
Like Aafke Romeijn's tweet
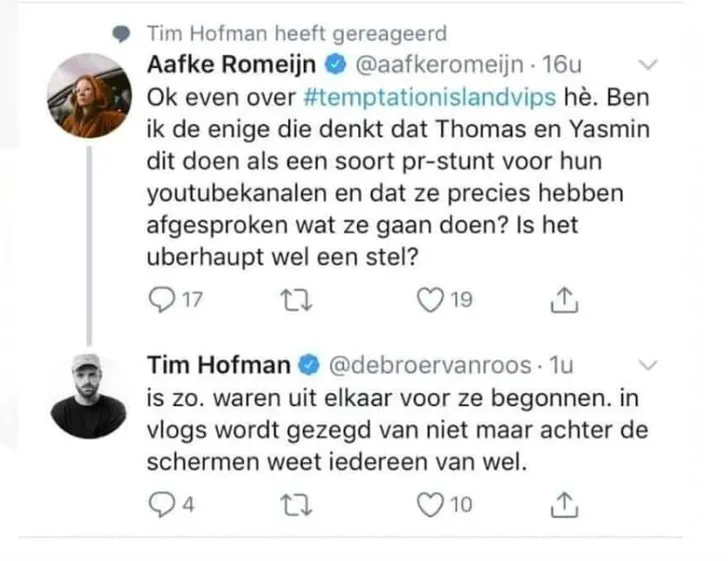tap(428, 299)
